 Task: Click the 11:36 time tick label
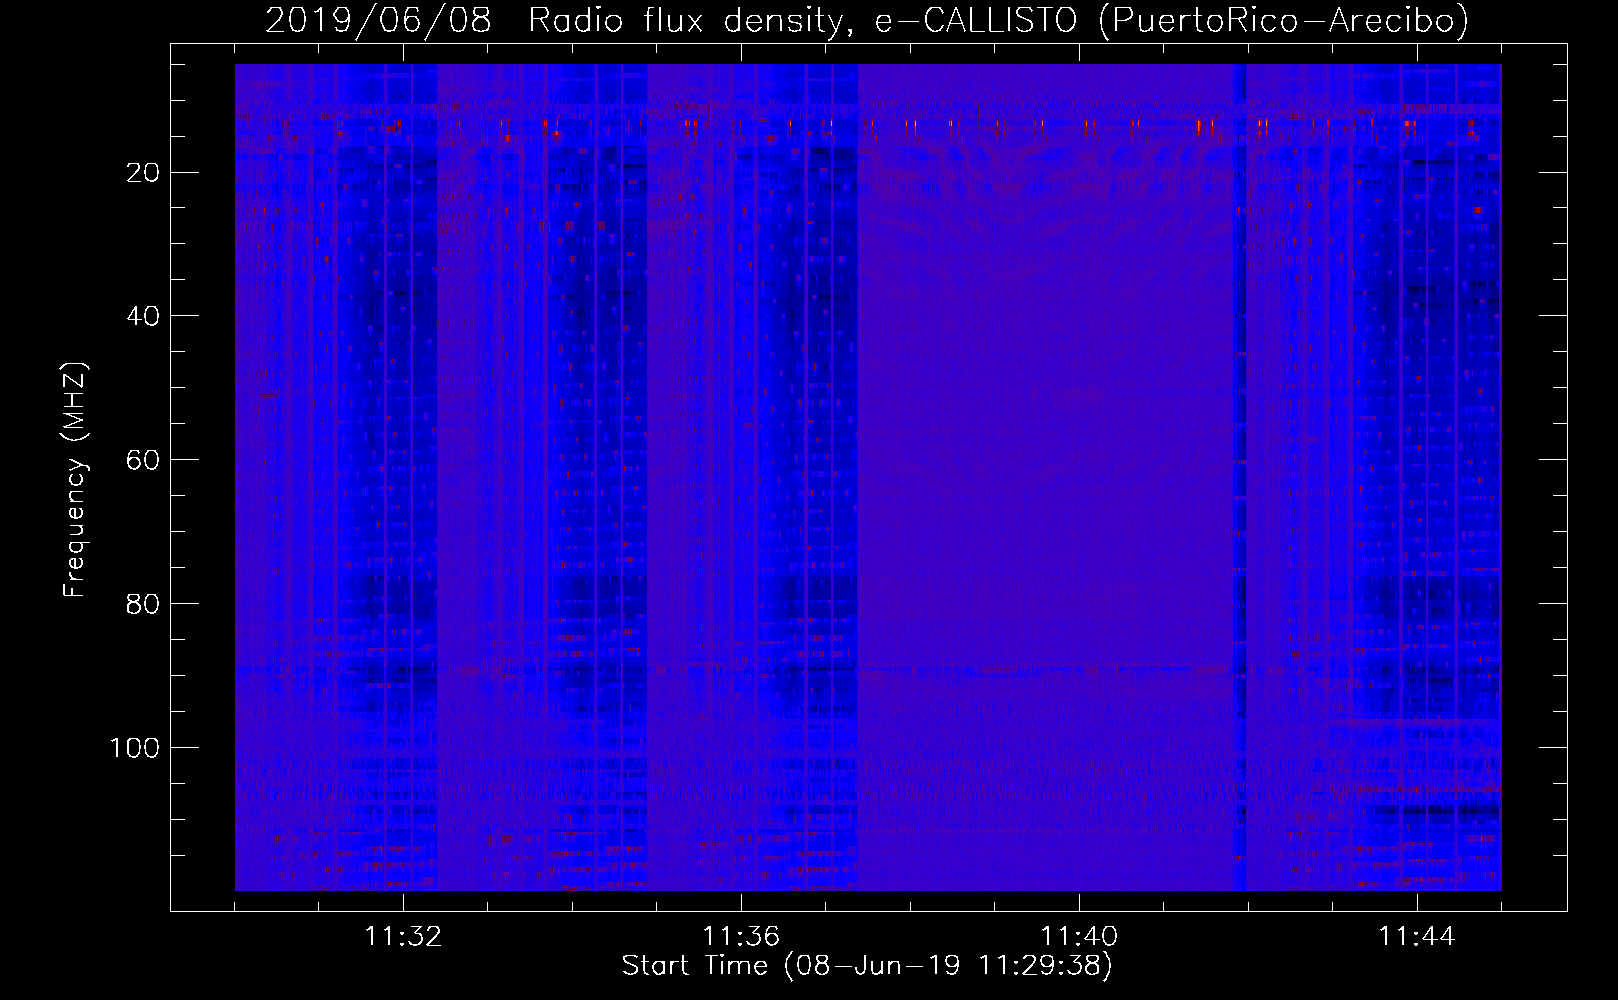click(741, 937)
